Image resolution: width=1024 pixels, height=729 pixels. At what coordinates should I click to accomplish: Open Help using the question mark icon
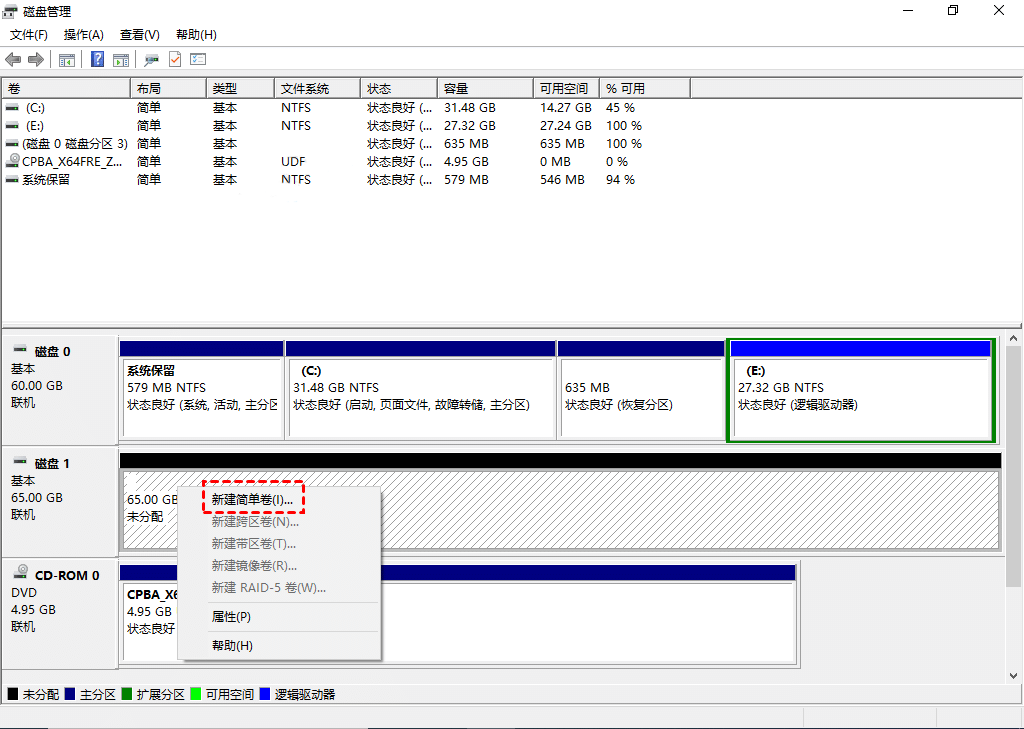(96, 59)
